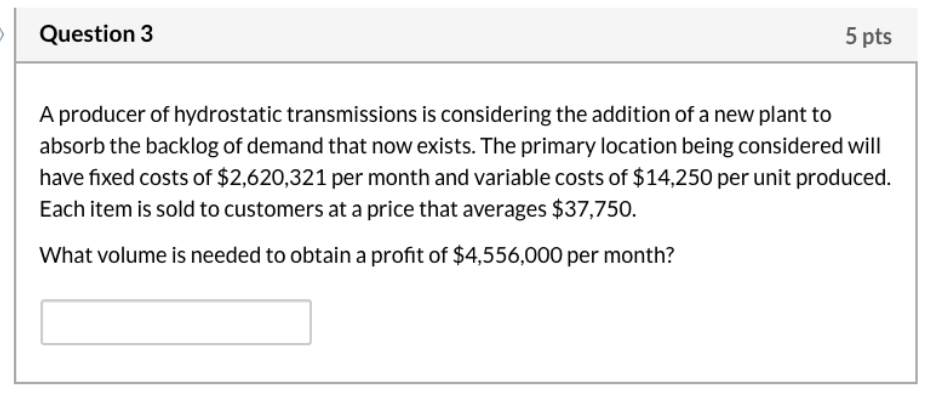Click the arrow marker left of Question 3
This screenshot has width=930, height=402.
tap(2, 34)
